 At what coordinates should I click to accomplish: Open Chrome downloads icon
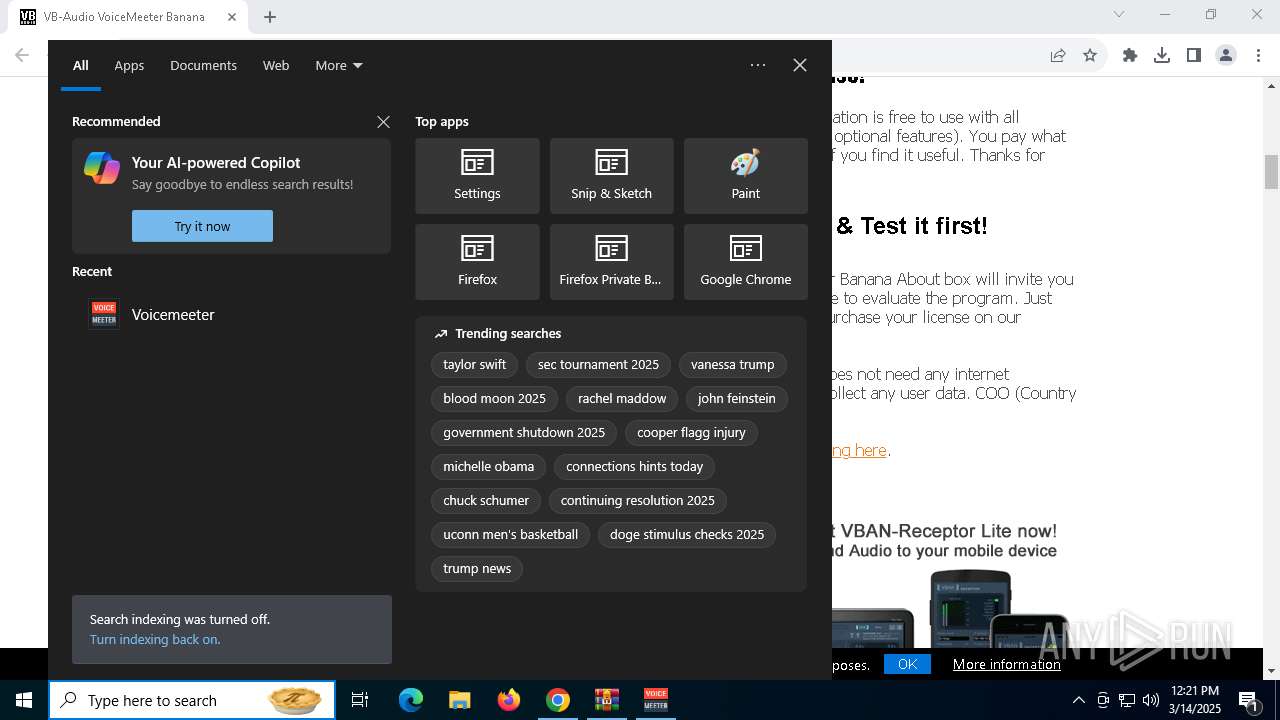pyautogui.click(x=1162, y=56)
